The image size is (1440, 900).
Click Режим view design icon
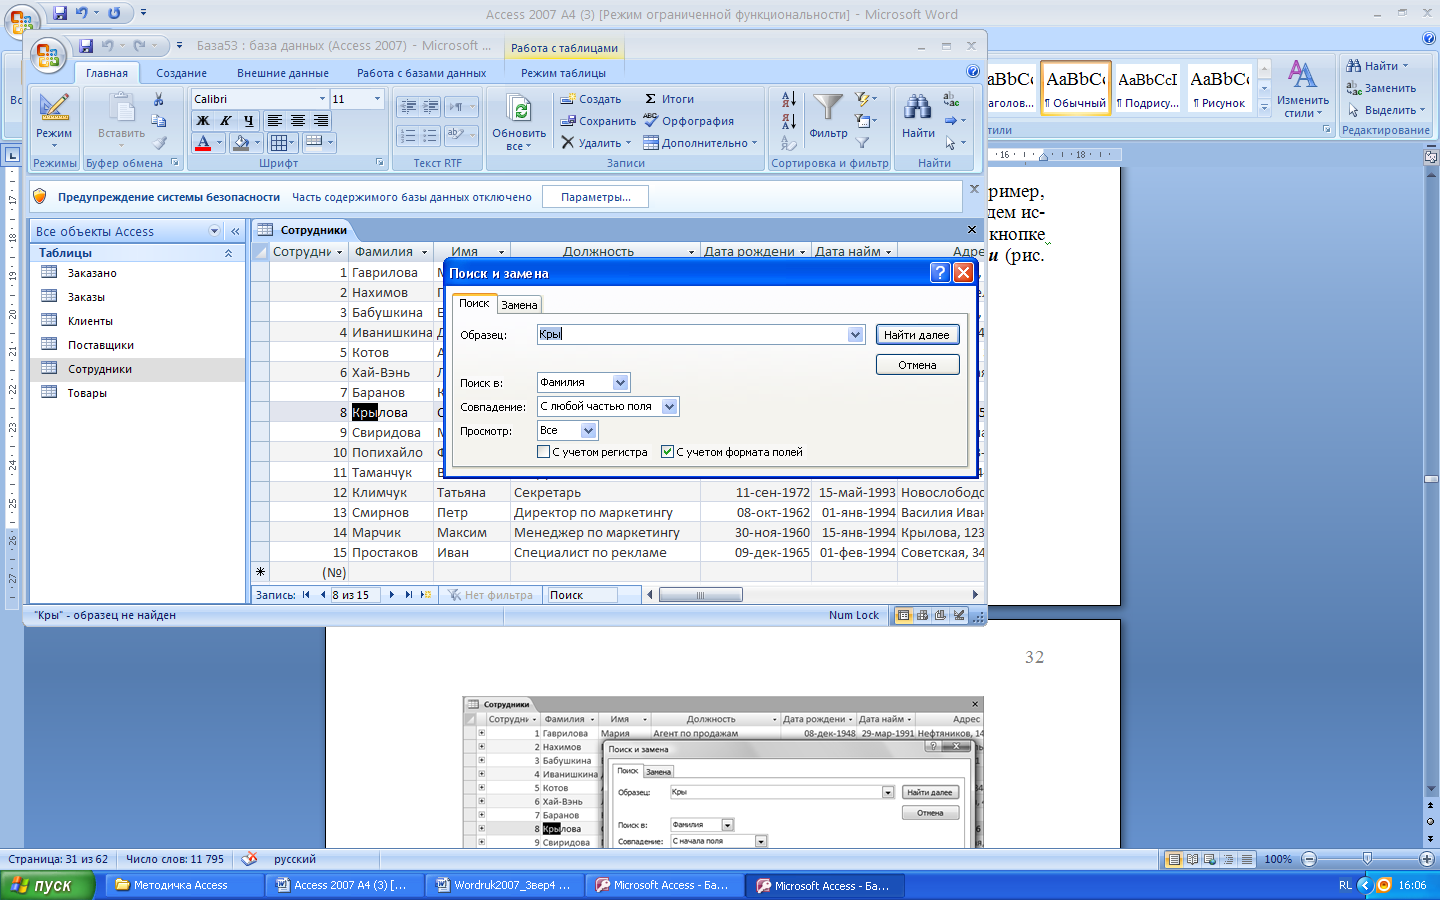pos(54,108)
